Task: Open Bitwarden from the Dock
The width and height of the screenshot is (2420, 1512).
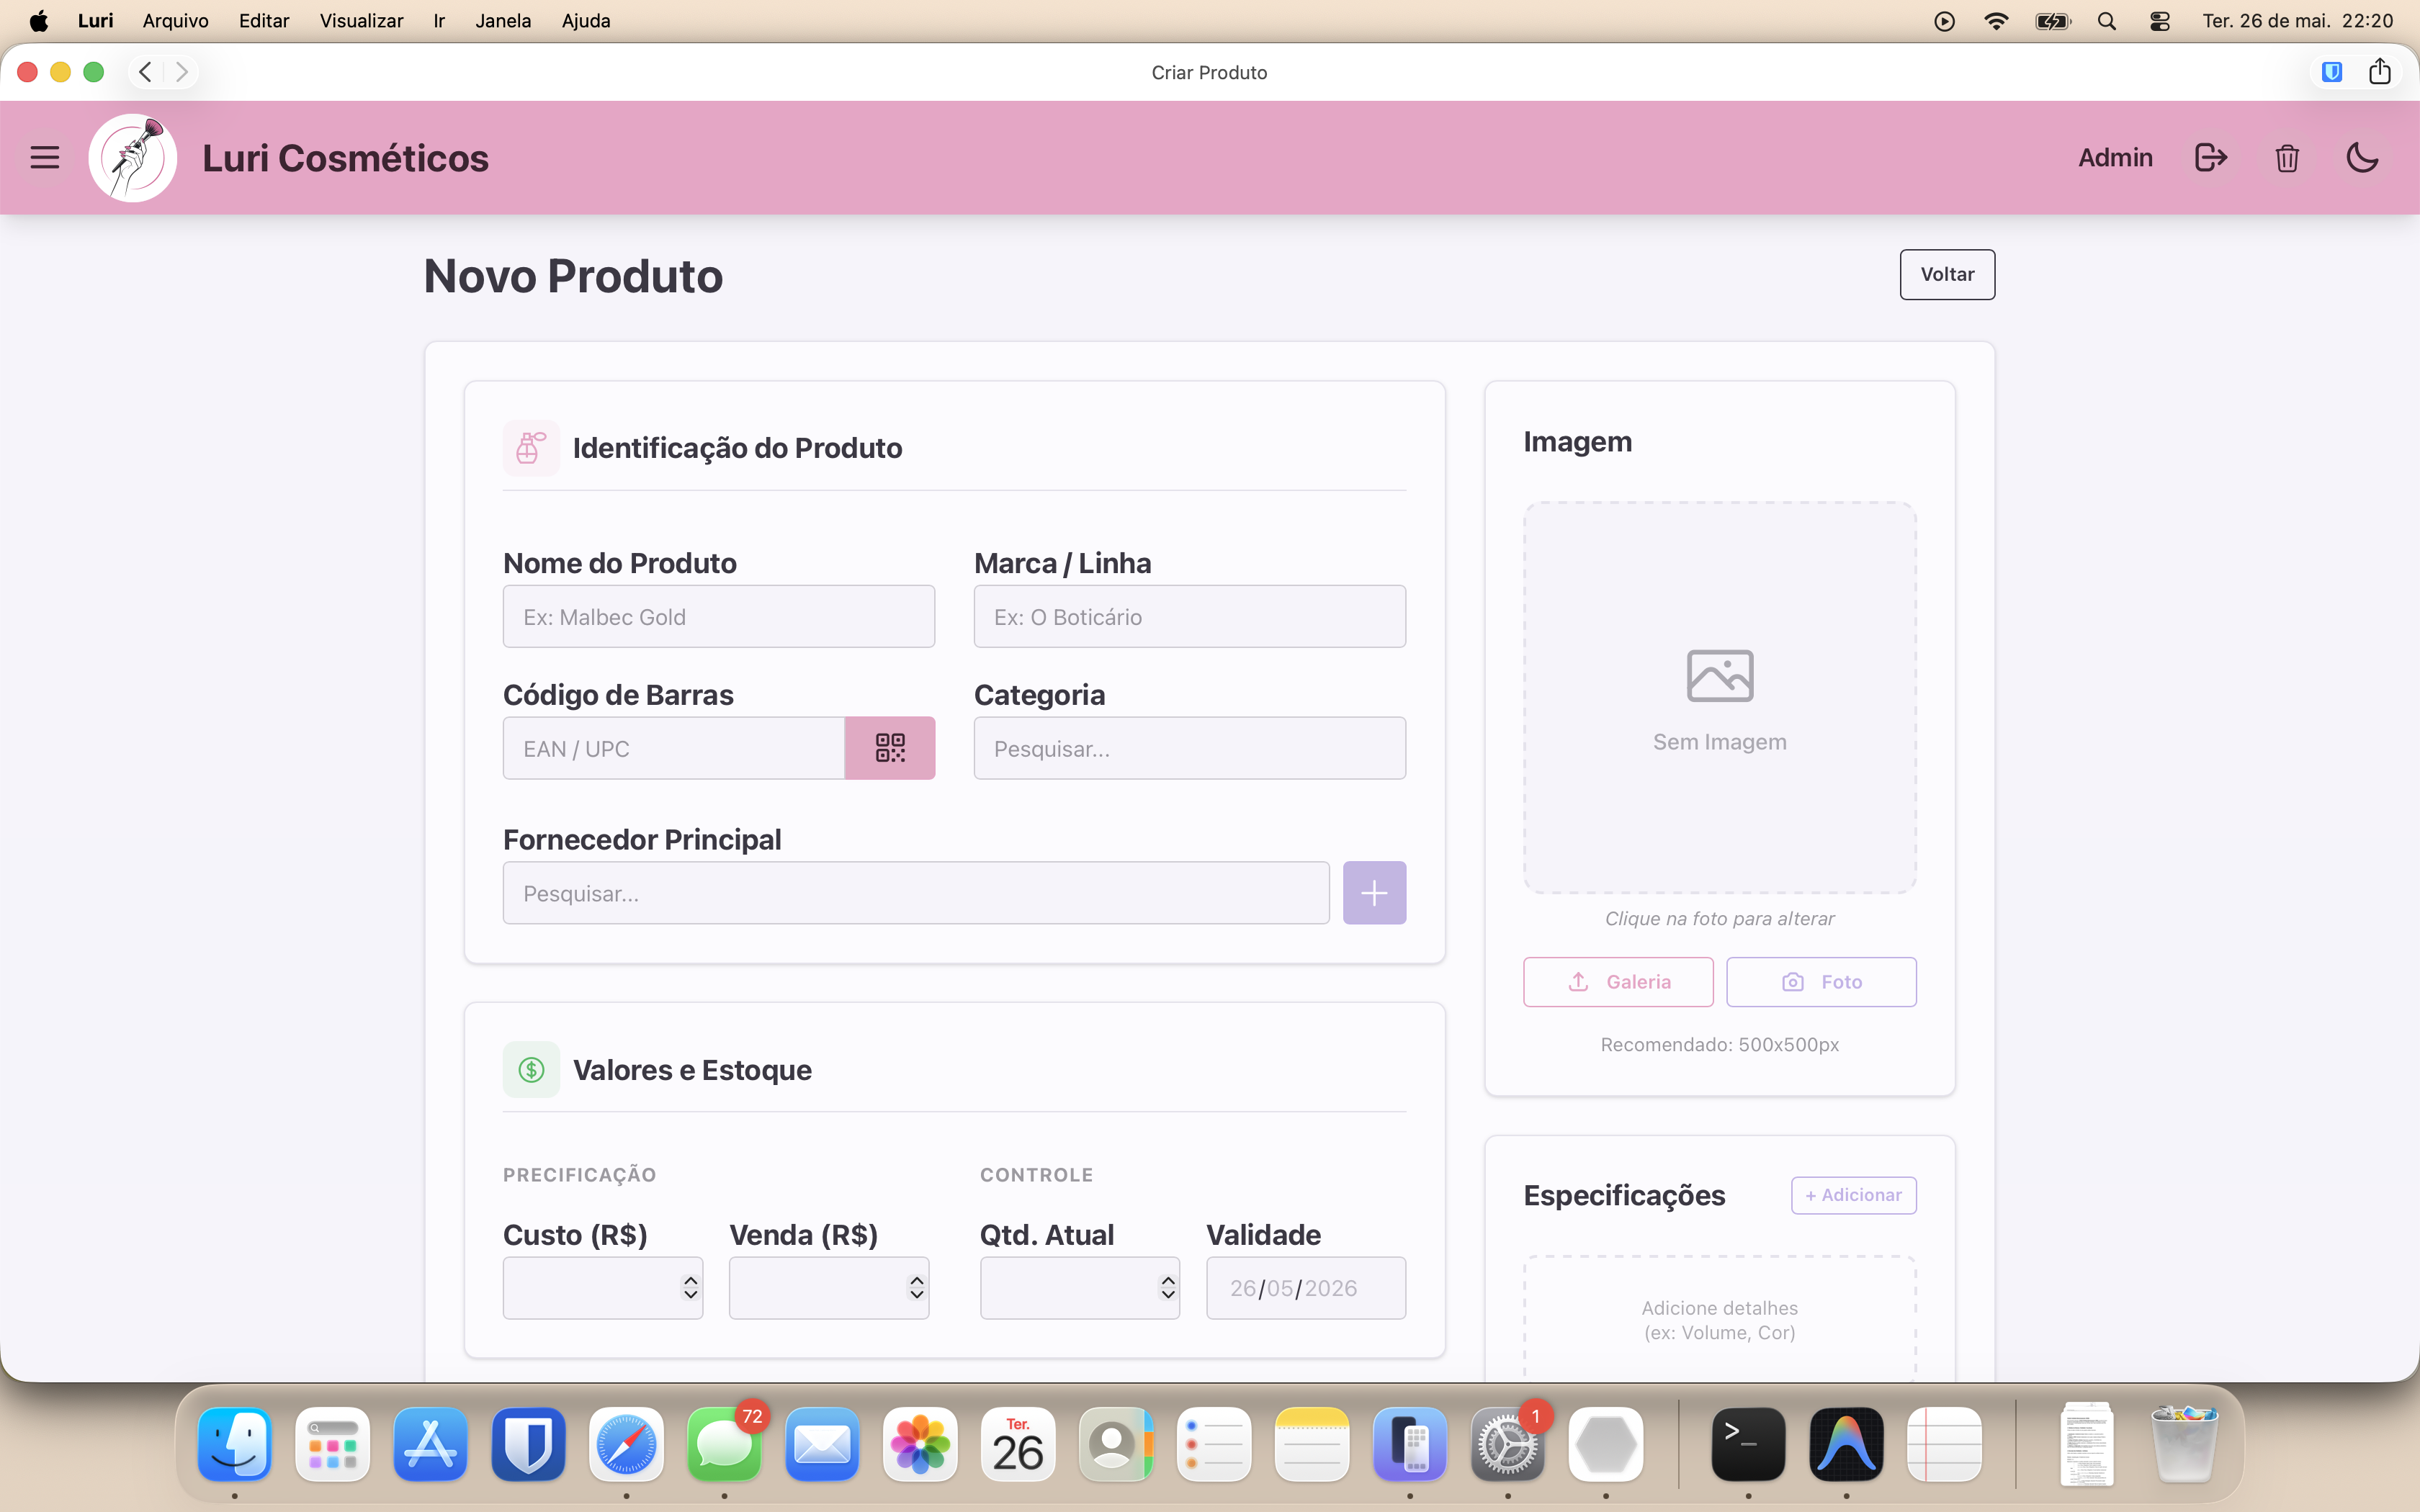Action: (529, 1444)
